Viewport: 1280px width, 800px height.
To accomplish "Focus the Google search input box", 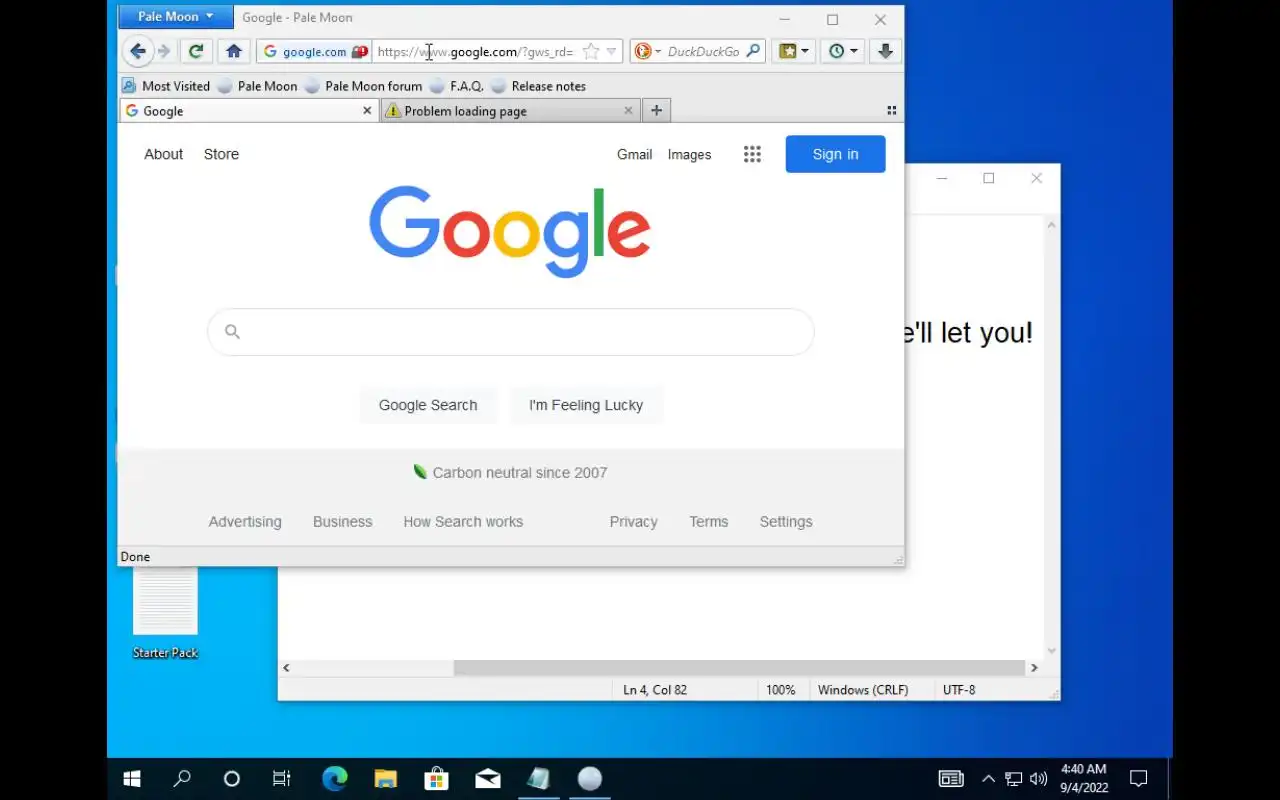I will pyautogui.click(x=511, y=332).
